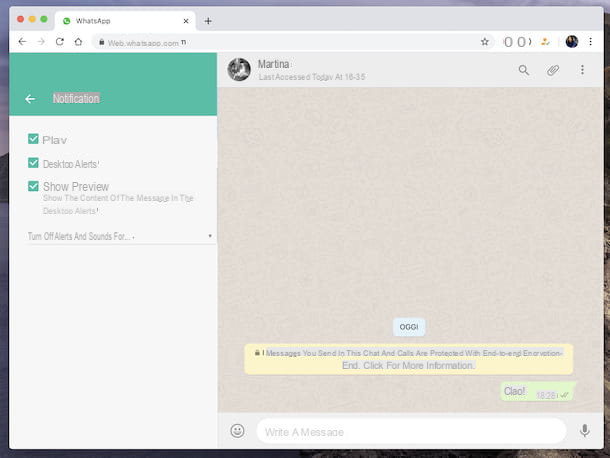
Task: Open the browser profile avatar
Action: (x=571, y=42)
